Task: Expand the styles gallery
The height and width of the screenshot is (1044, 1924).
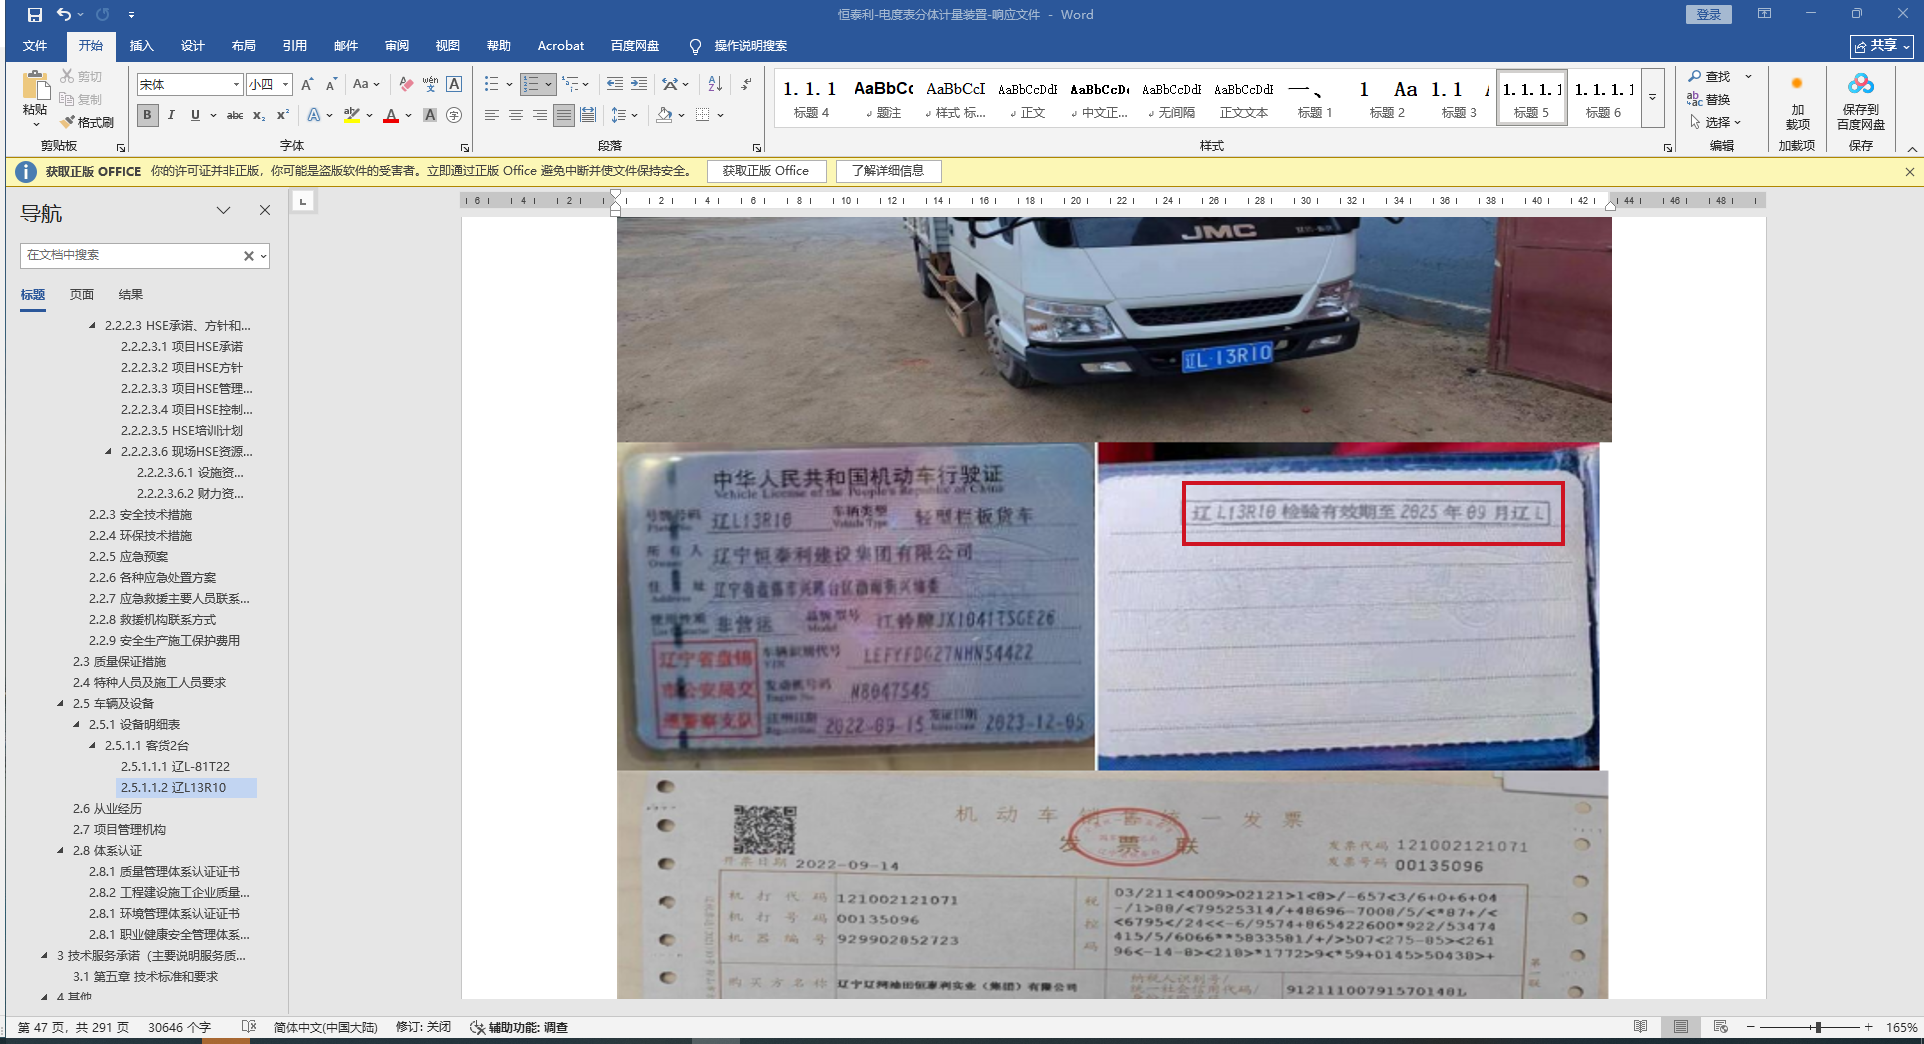Action: 1652,98
